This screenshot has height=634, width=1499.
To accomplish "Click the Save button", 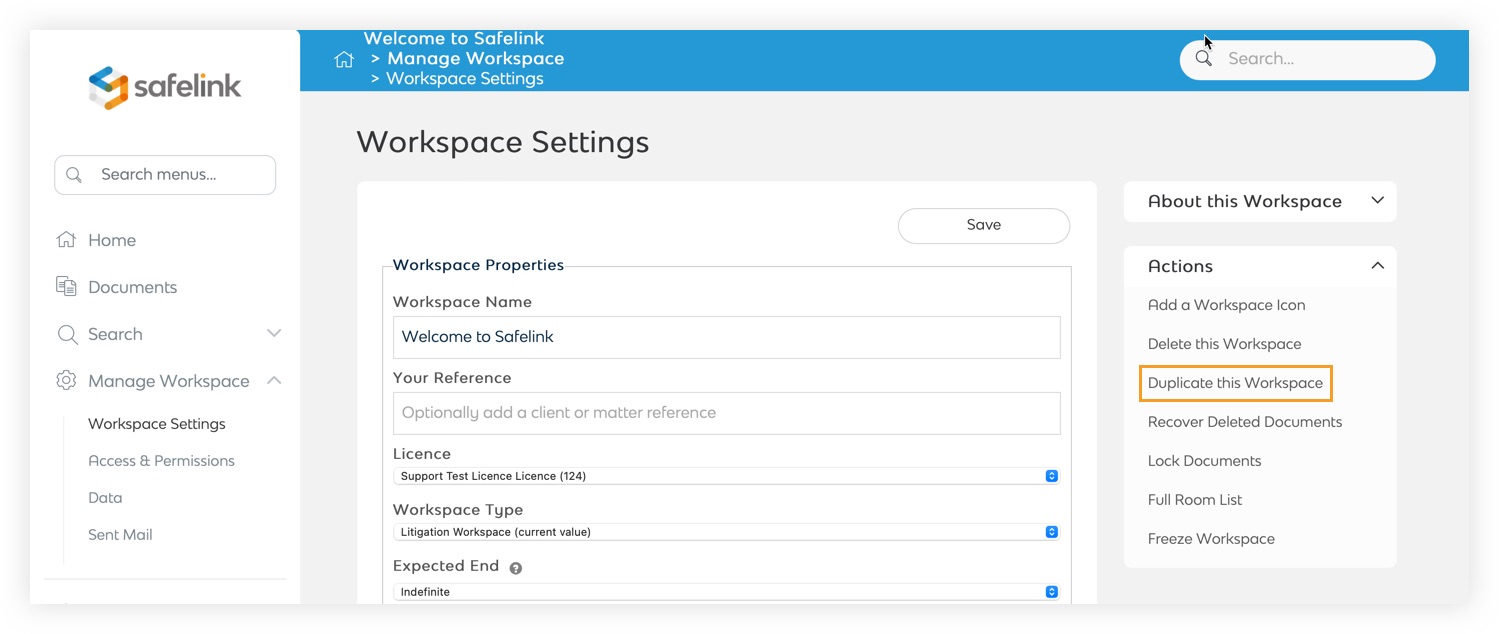I will [984, 225].
